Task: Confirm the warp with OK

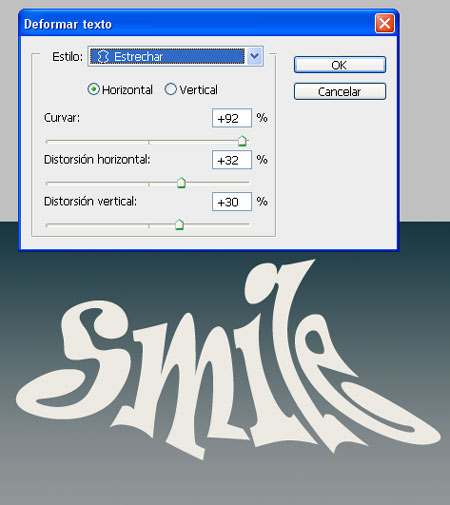Action: pos(340,65)
